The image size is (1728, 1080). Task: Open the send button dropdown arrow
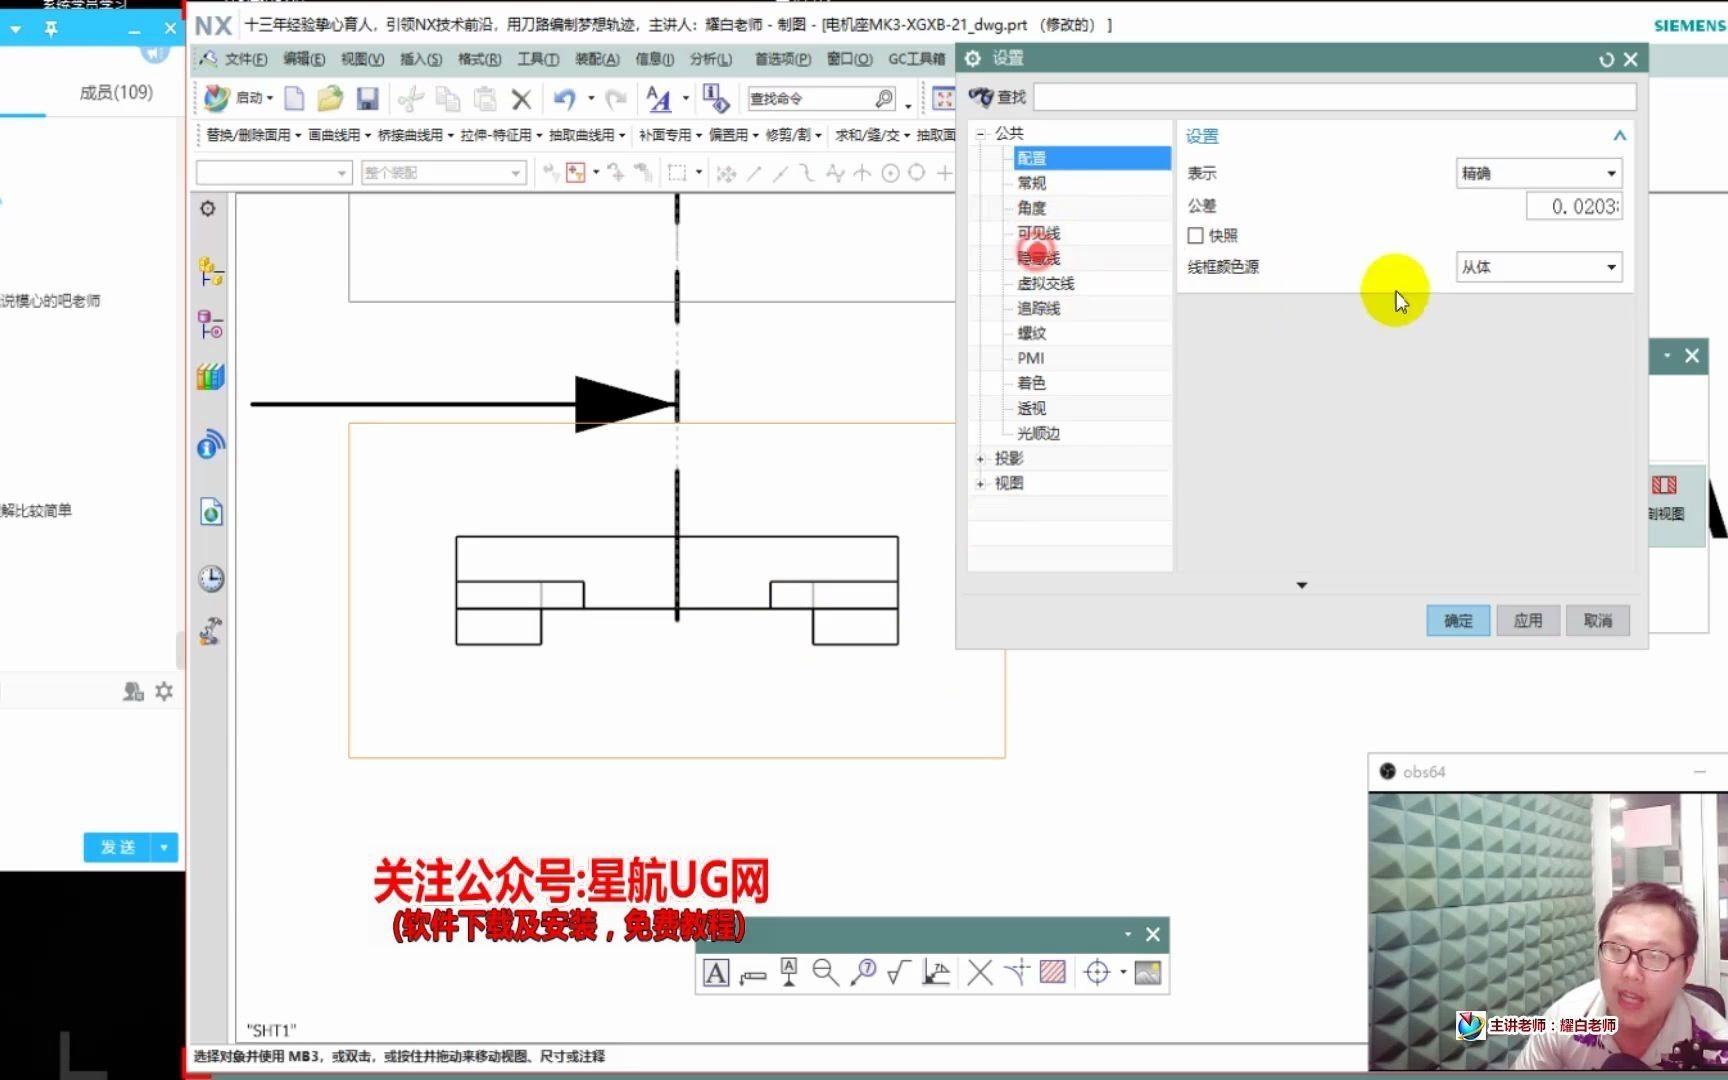coord(164,847)
